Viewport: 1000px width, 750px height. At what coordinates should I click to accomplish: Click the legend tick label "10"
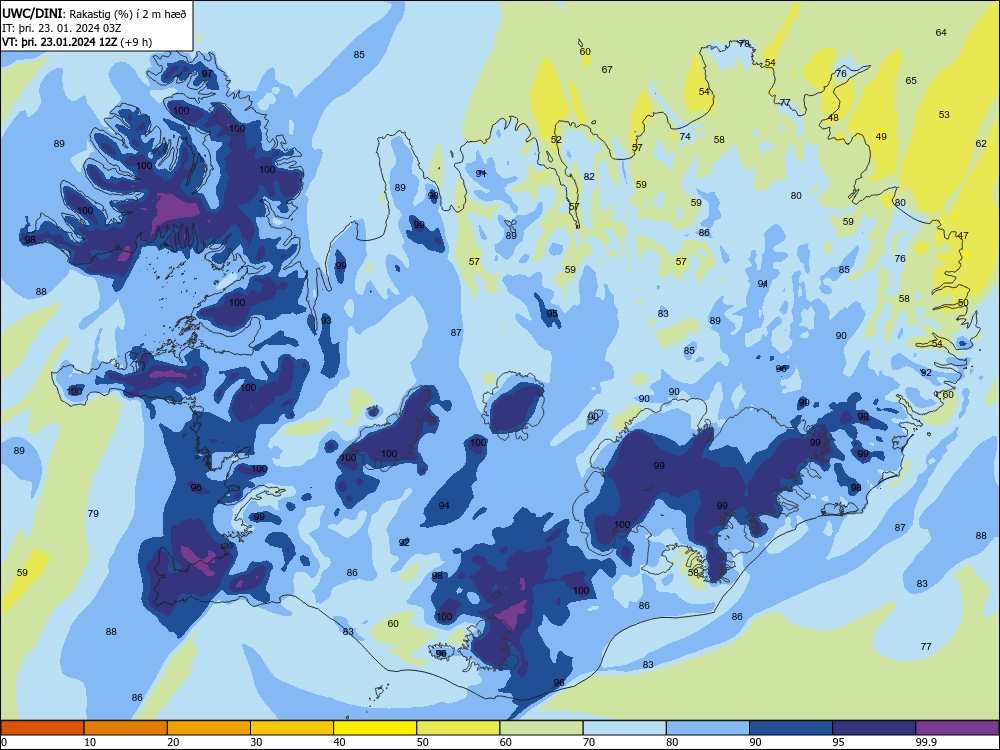90,742
